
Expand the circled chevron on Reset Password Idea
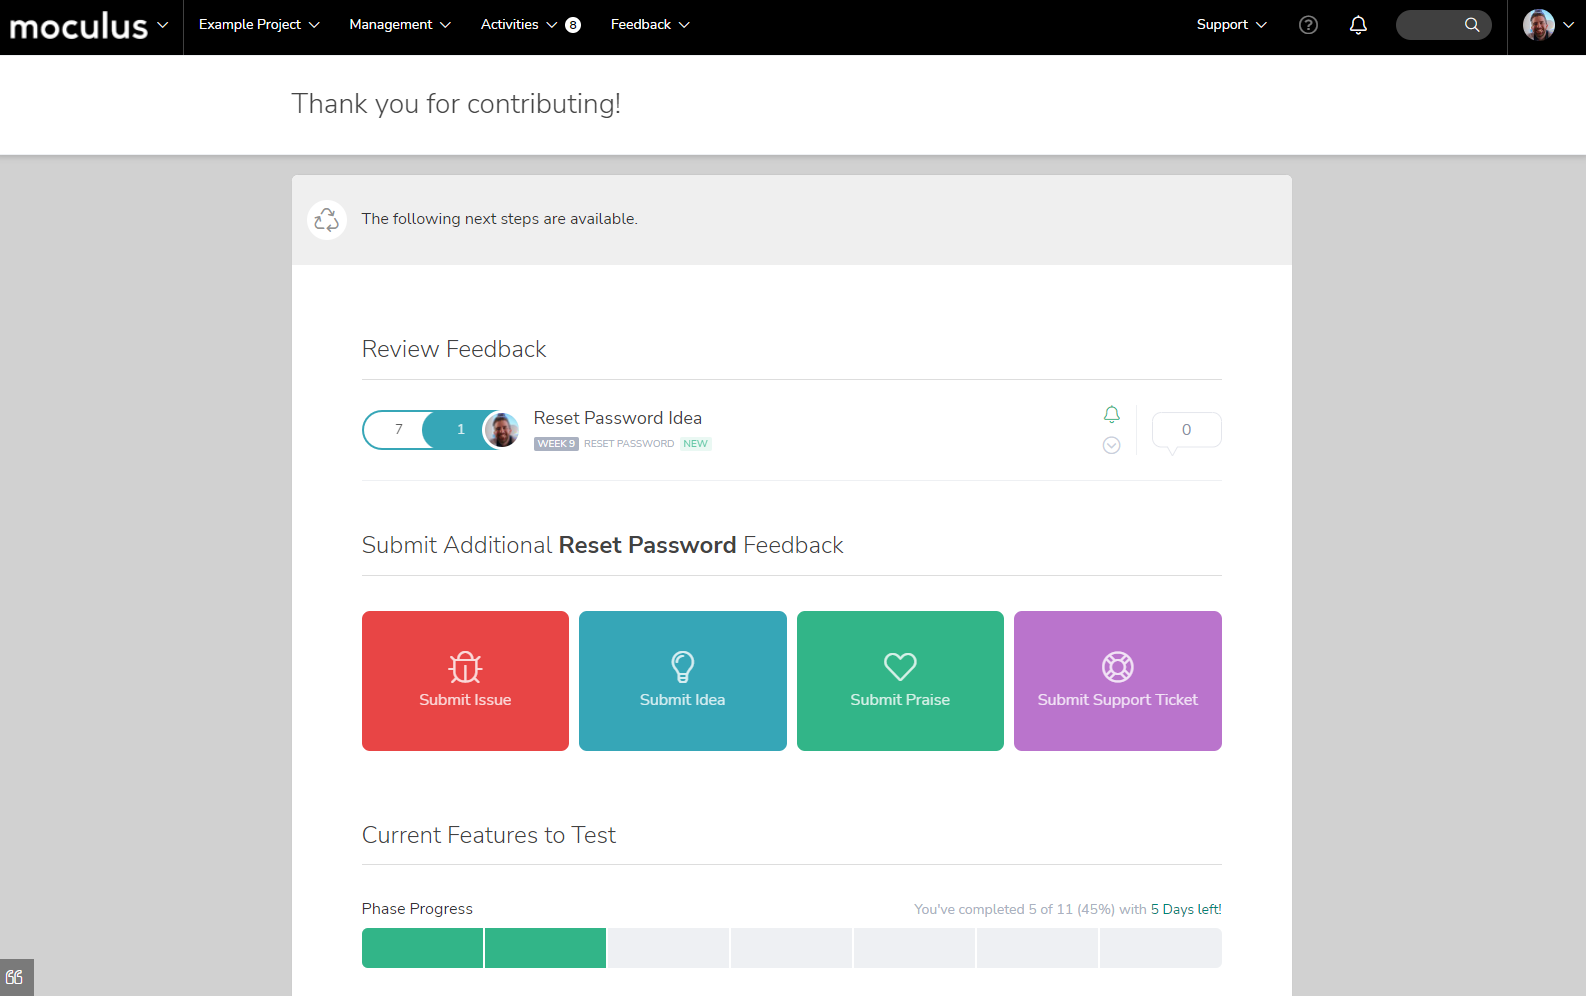[x=1111, y=446]
